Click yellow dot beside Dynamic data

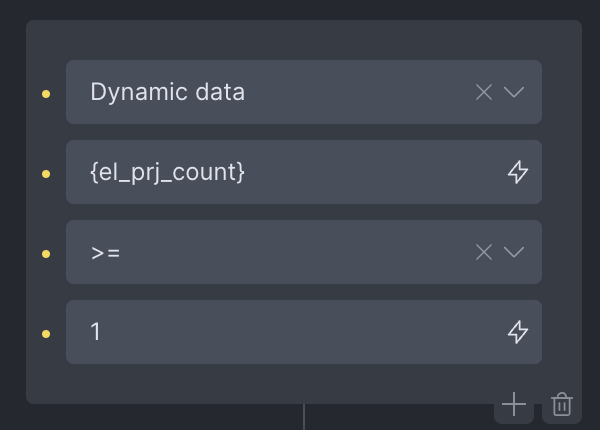46,93
